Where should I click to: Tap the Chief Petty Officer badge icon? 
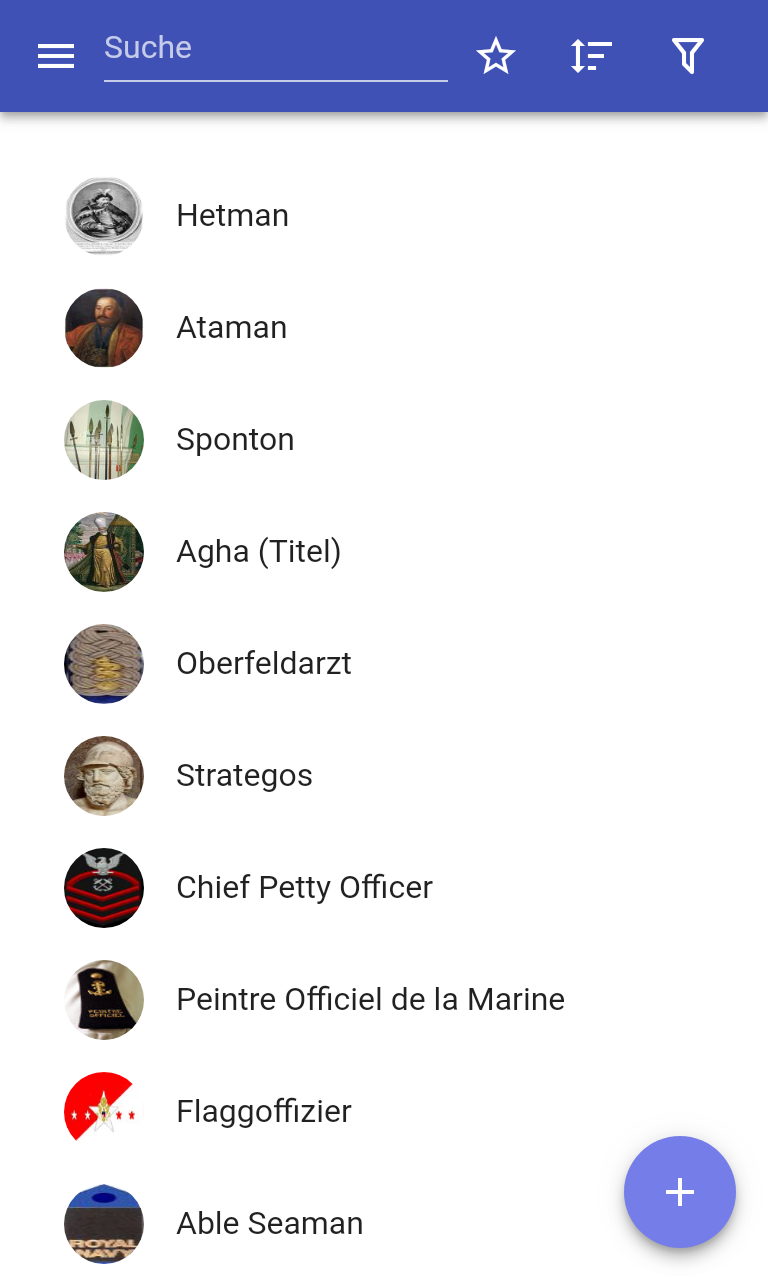(x=104, y=888)
